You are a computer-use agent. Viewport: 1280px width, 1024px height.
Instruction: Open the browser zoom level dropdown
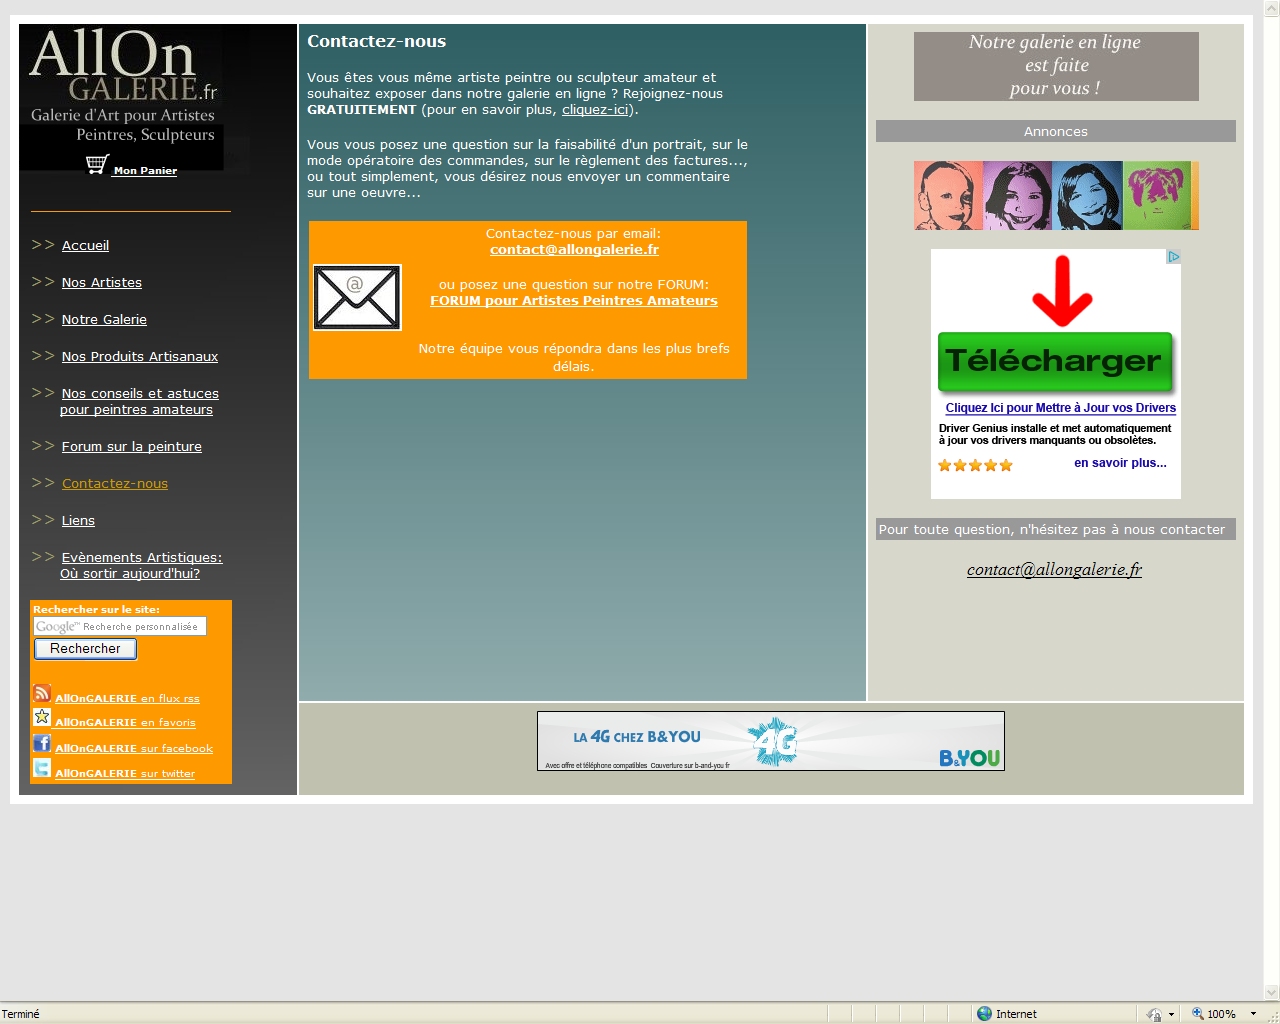click(1253, 1014)
